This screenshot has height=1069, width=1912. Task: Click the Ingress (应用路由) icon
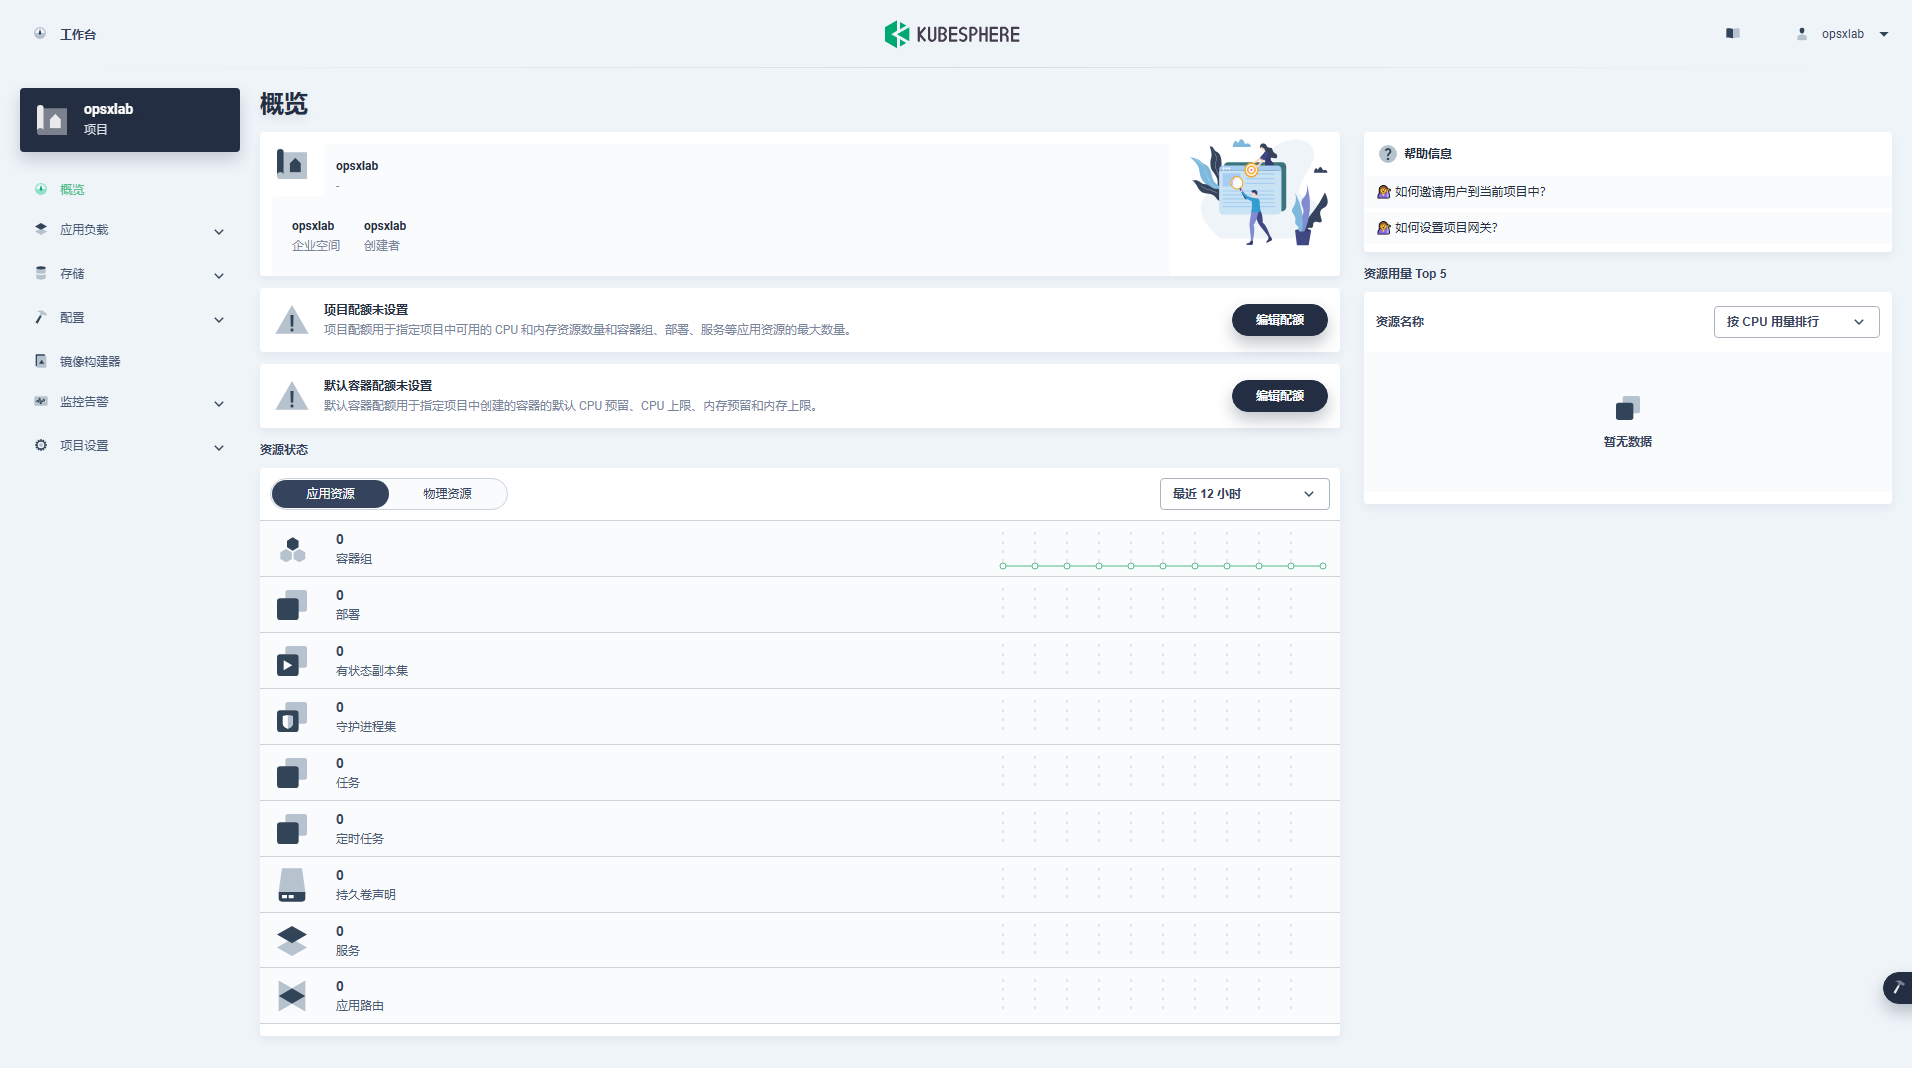tap(292, 996)
